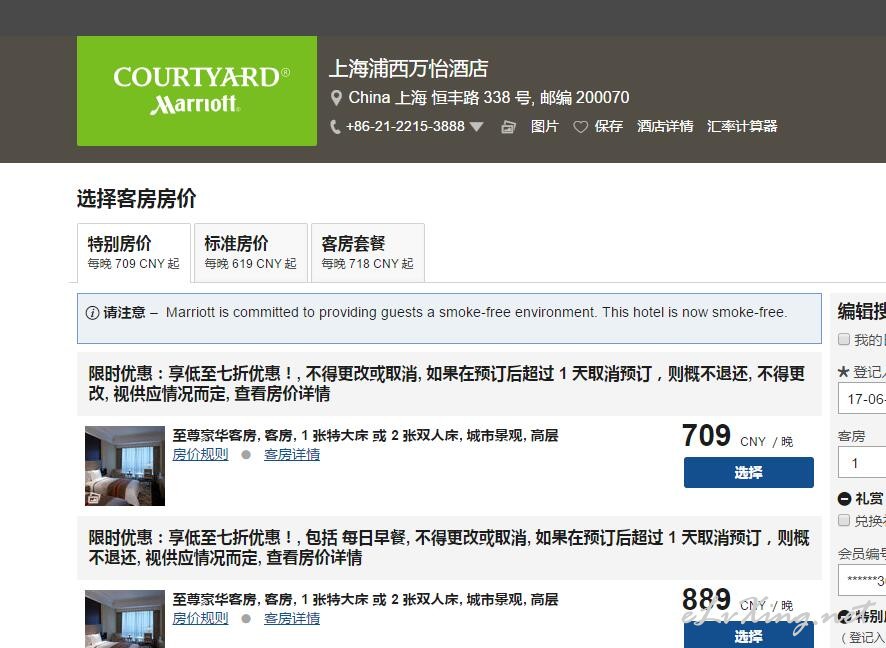Screen dimensions: 886x648
Task: Click the 保存 save link
Action: coord(609,126)
